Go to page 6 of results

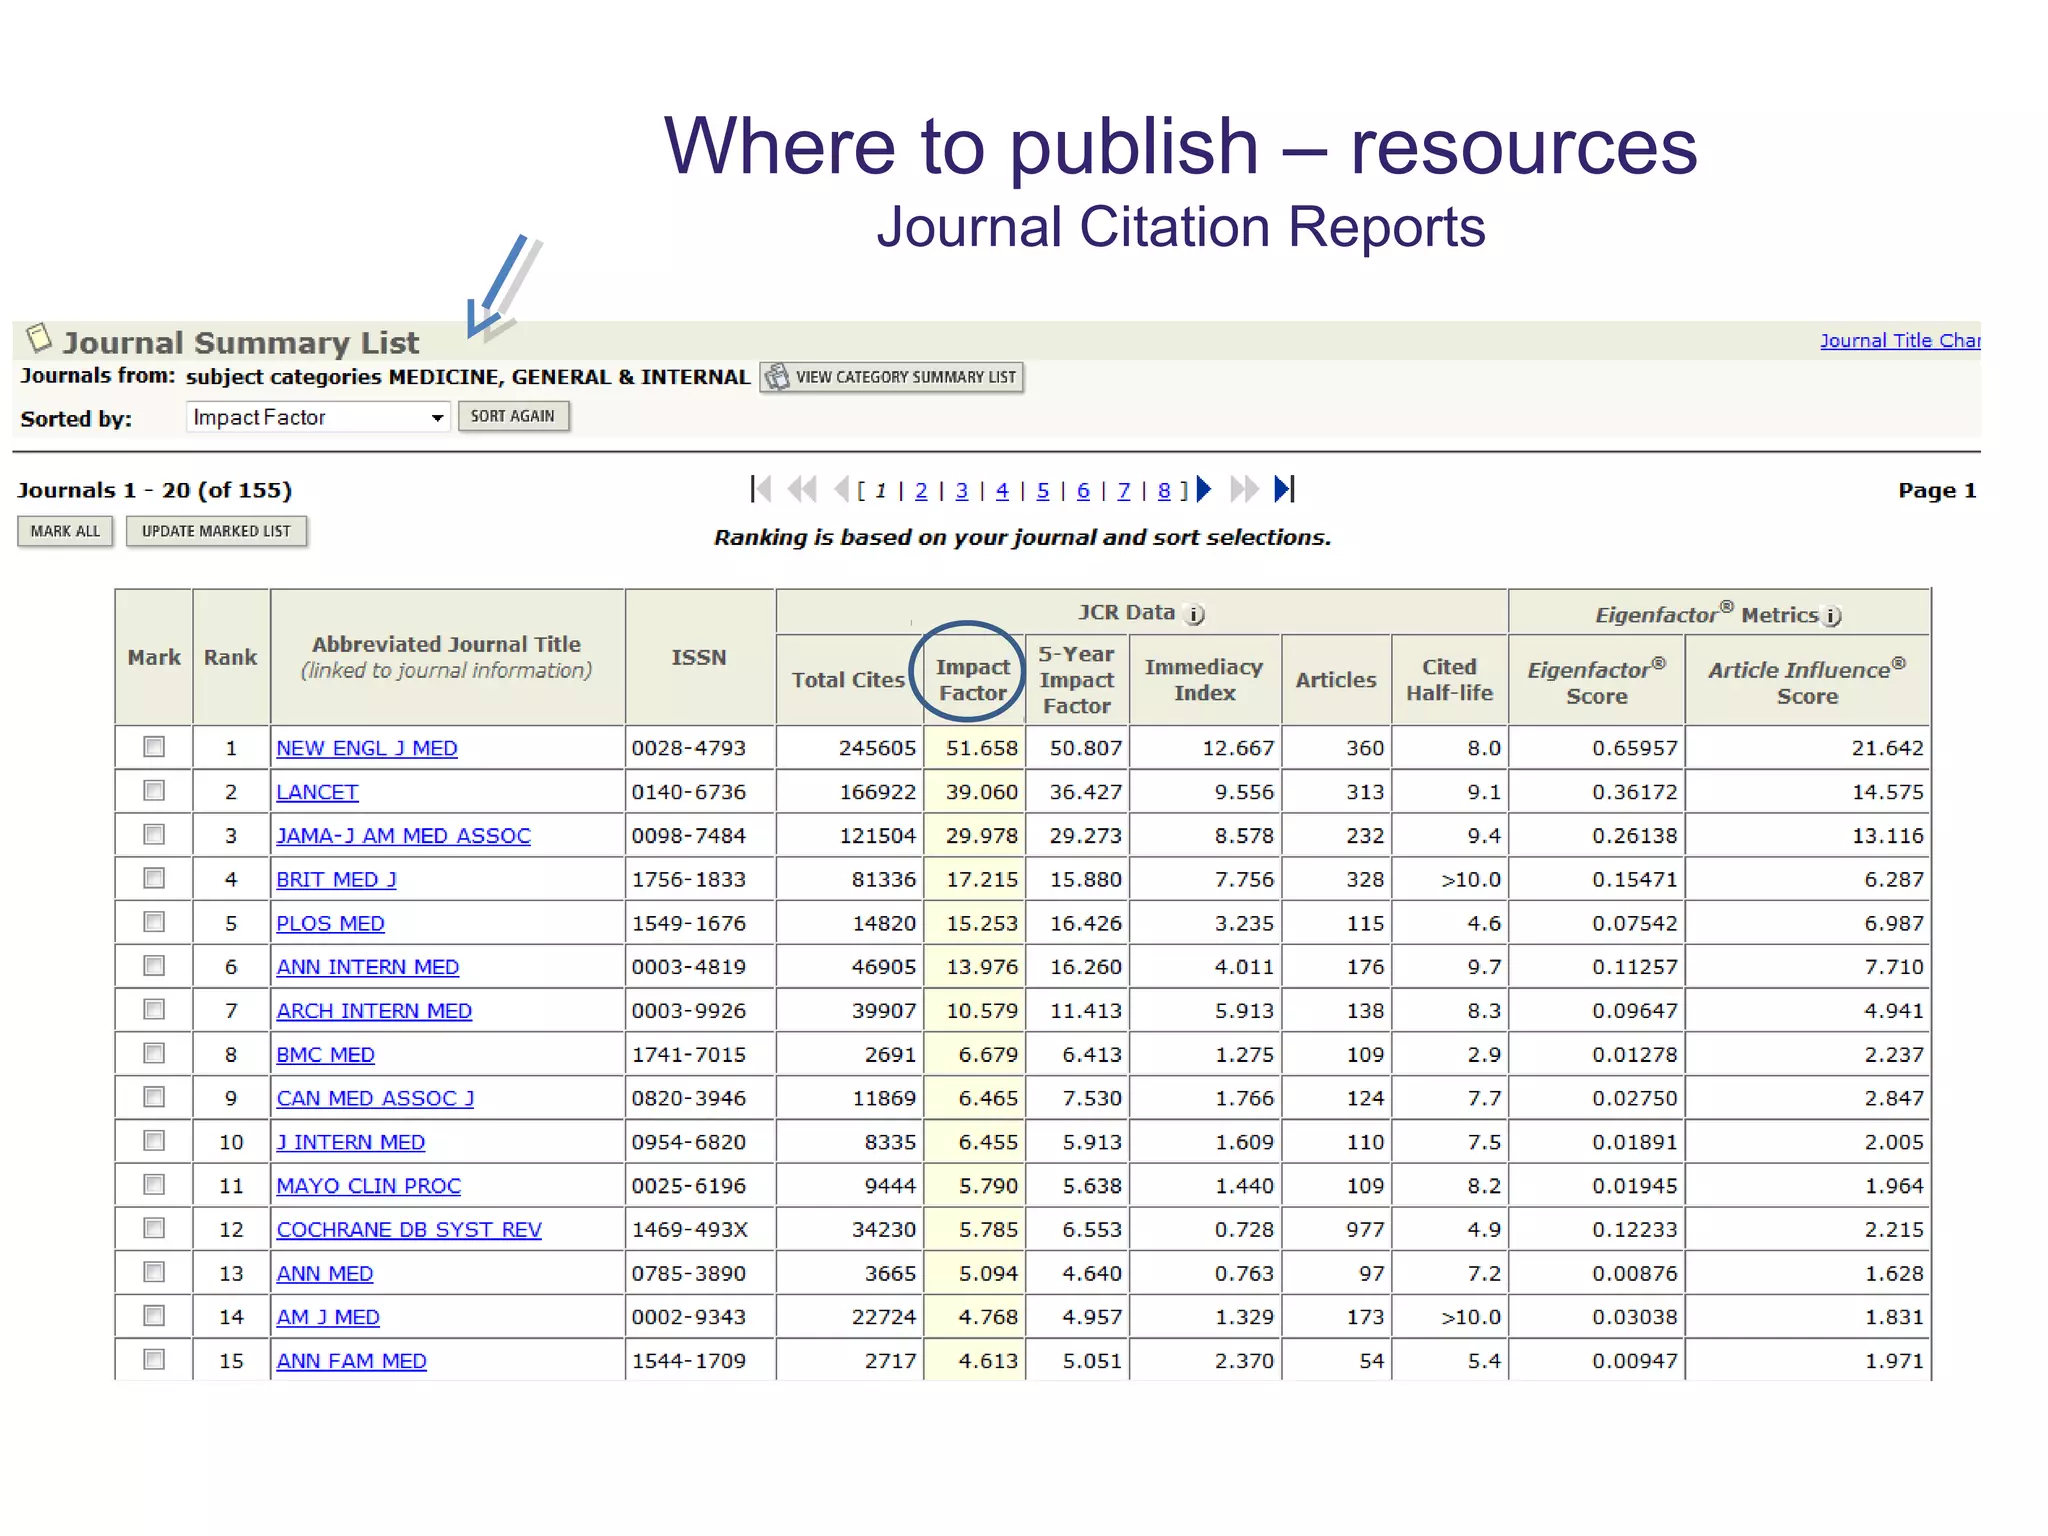[x=1083, y=490]
